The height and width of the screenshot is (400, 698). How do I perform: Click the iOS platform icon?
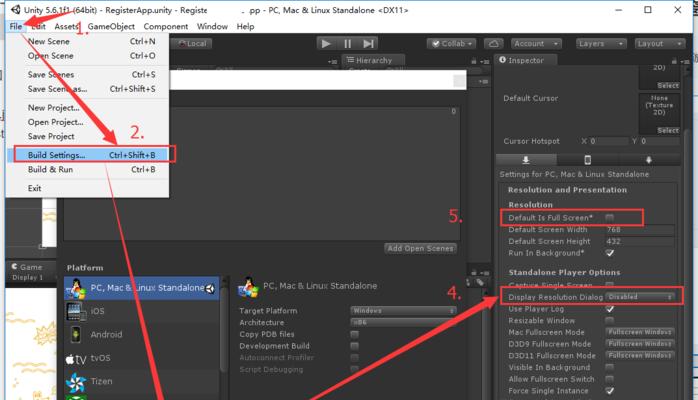coord(74,311)
